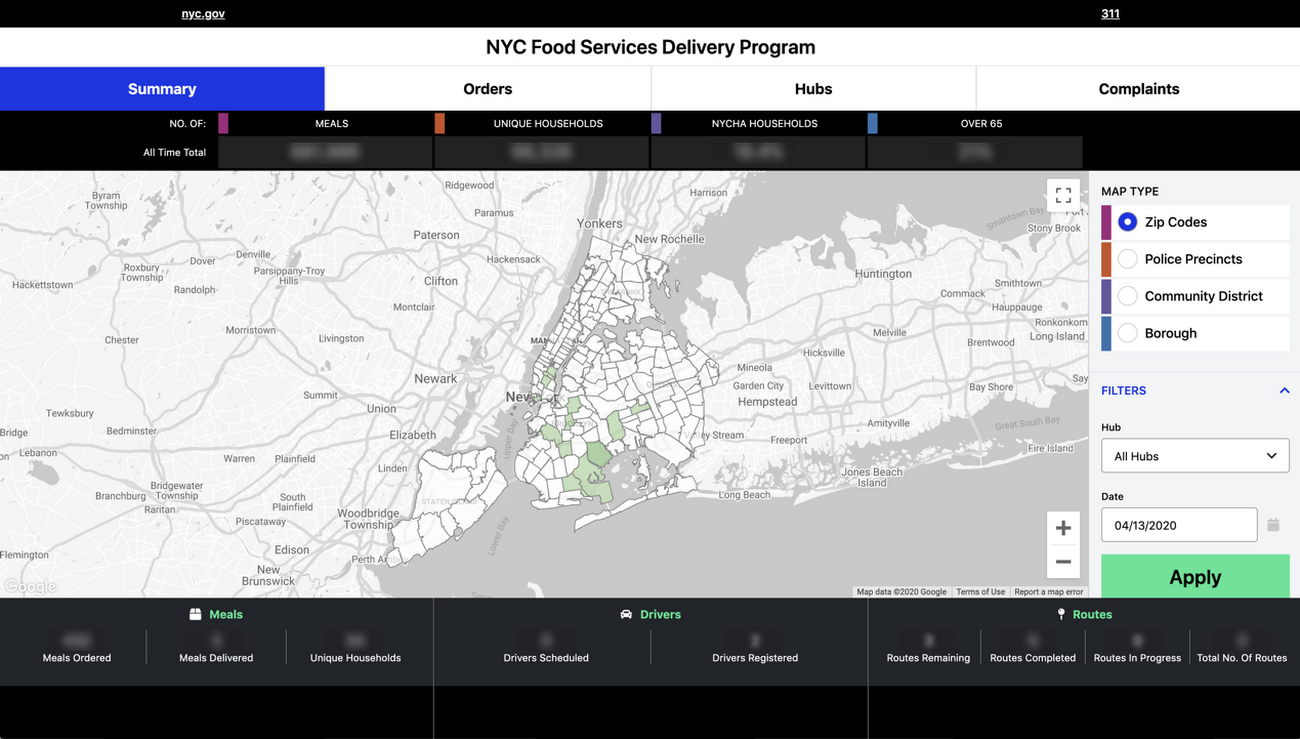Switch to the Complaints tab
Viewport: 1300px width, 739px height.
pyautogui.click(x=1139, y=89)
